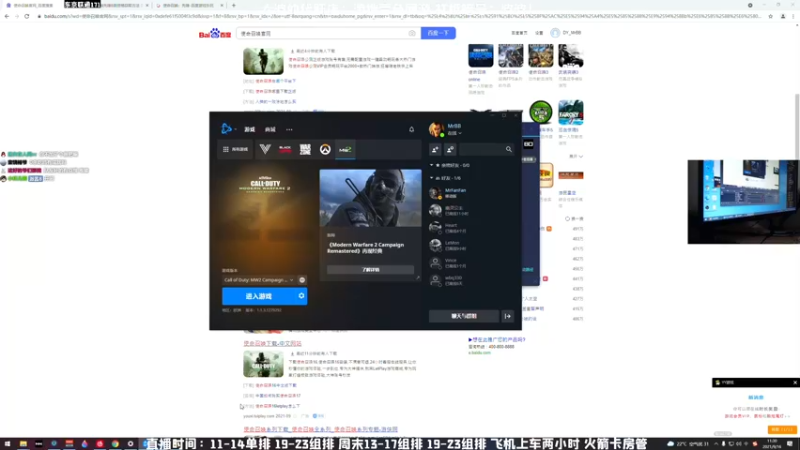Viewport: 800px width, 450px height.
Task: Click the region globe icon beside version dropdown
Action: [x=302, y=280]
